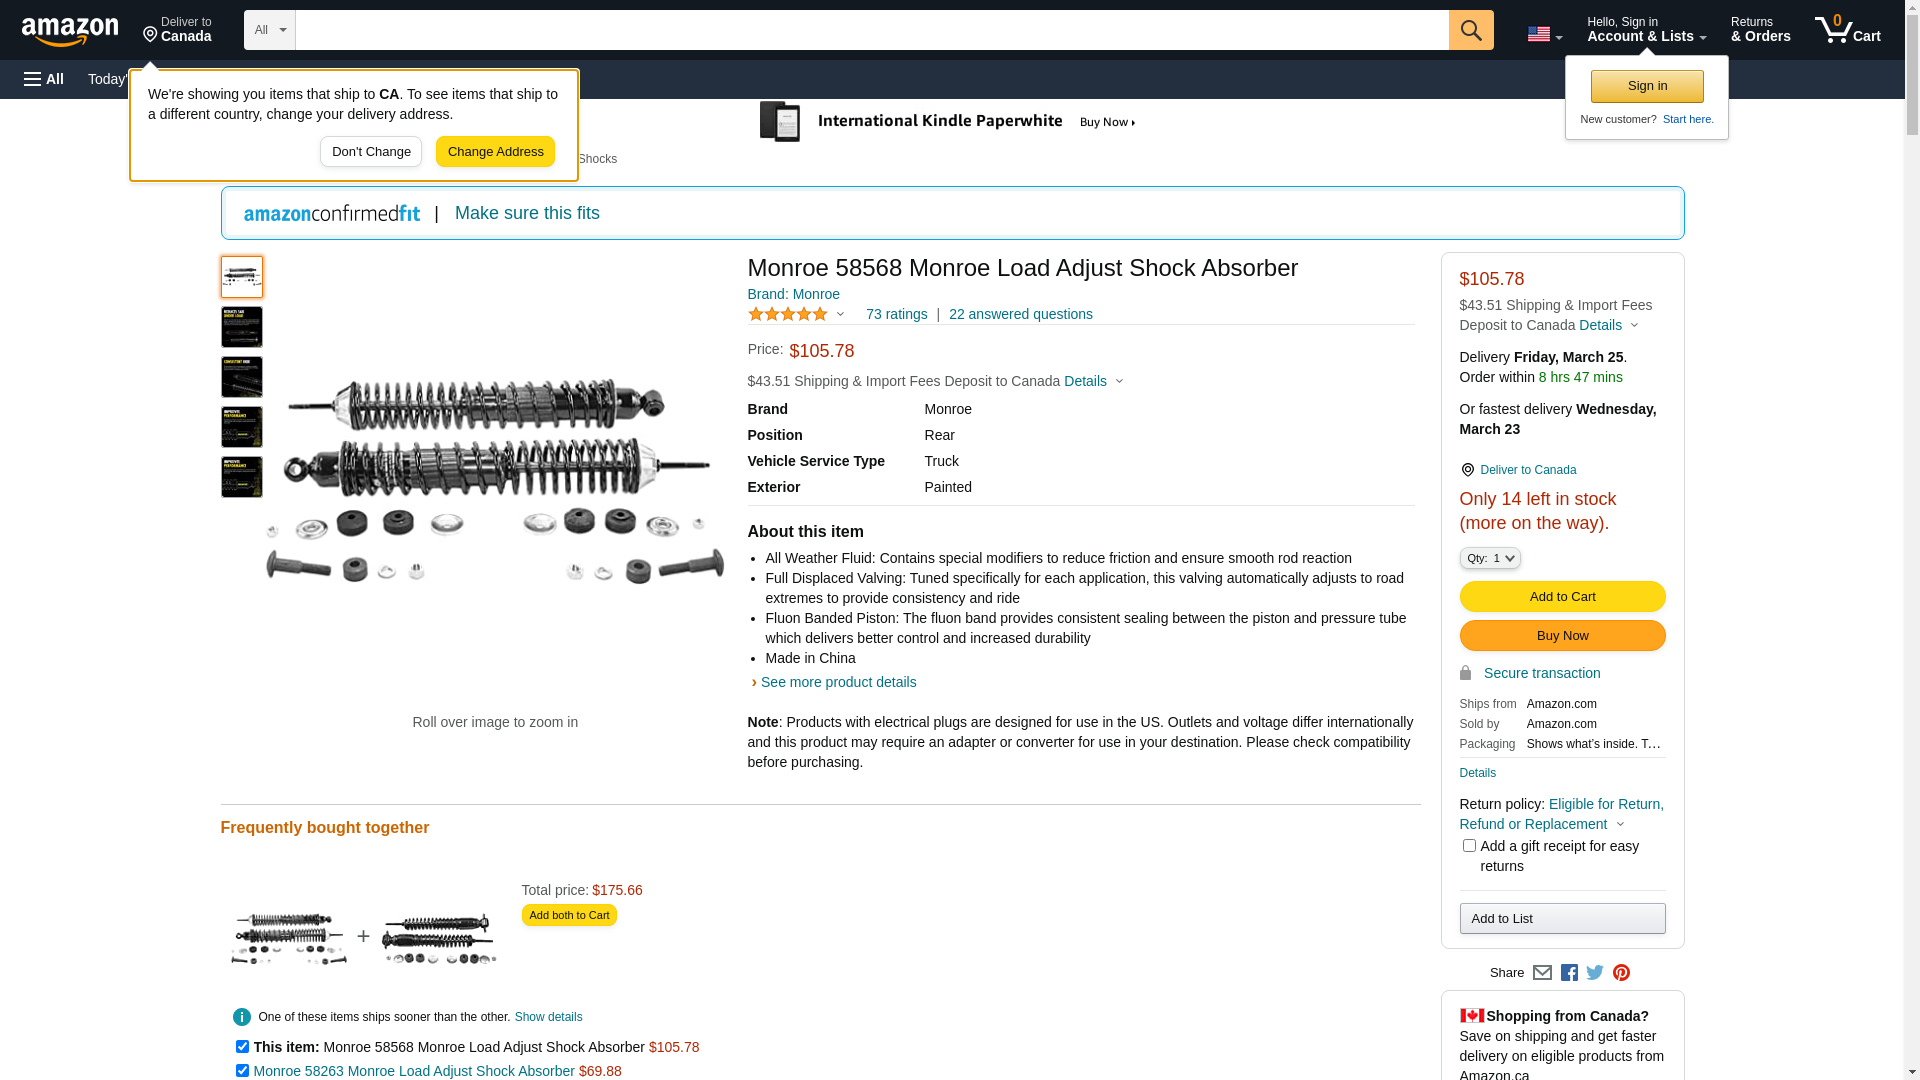The height and width of the screenshot is (1080, 1920).
Task: Share product via email icon
Action: click(x=1542, y=972)
